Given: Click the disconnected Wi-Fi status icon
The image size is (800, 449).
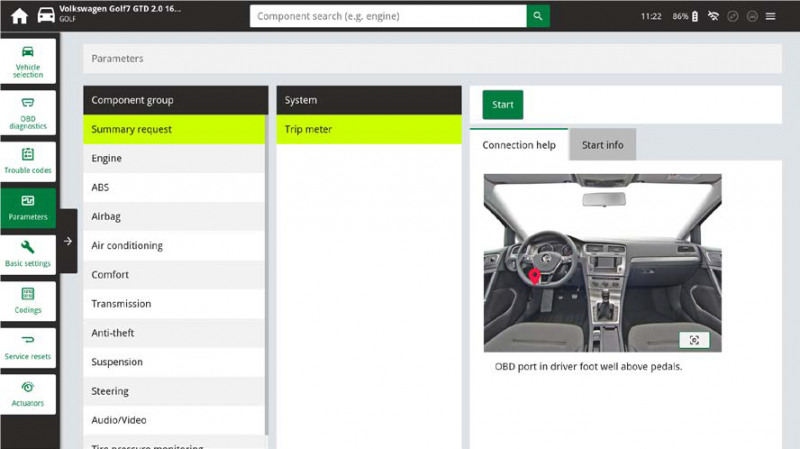Looking at the screenshot, I should coord(714,17).
